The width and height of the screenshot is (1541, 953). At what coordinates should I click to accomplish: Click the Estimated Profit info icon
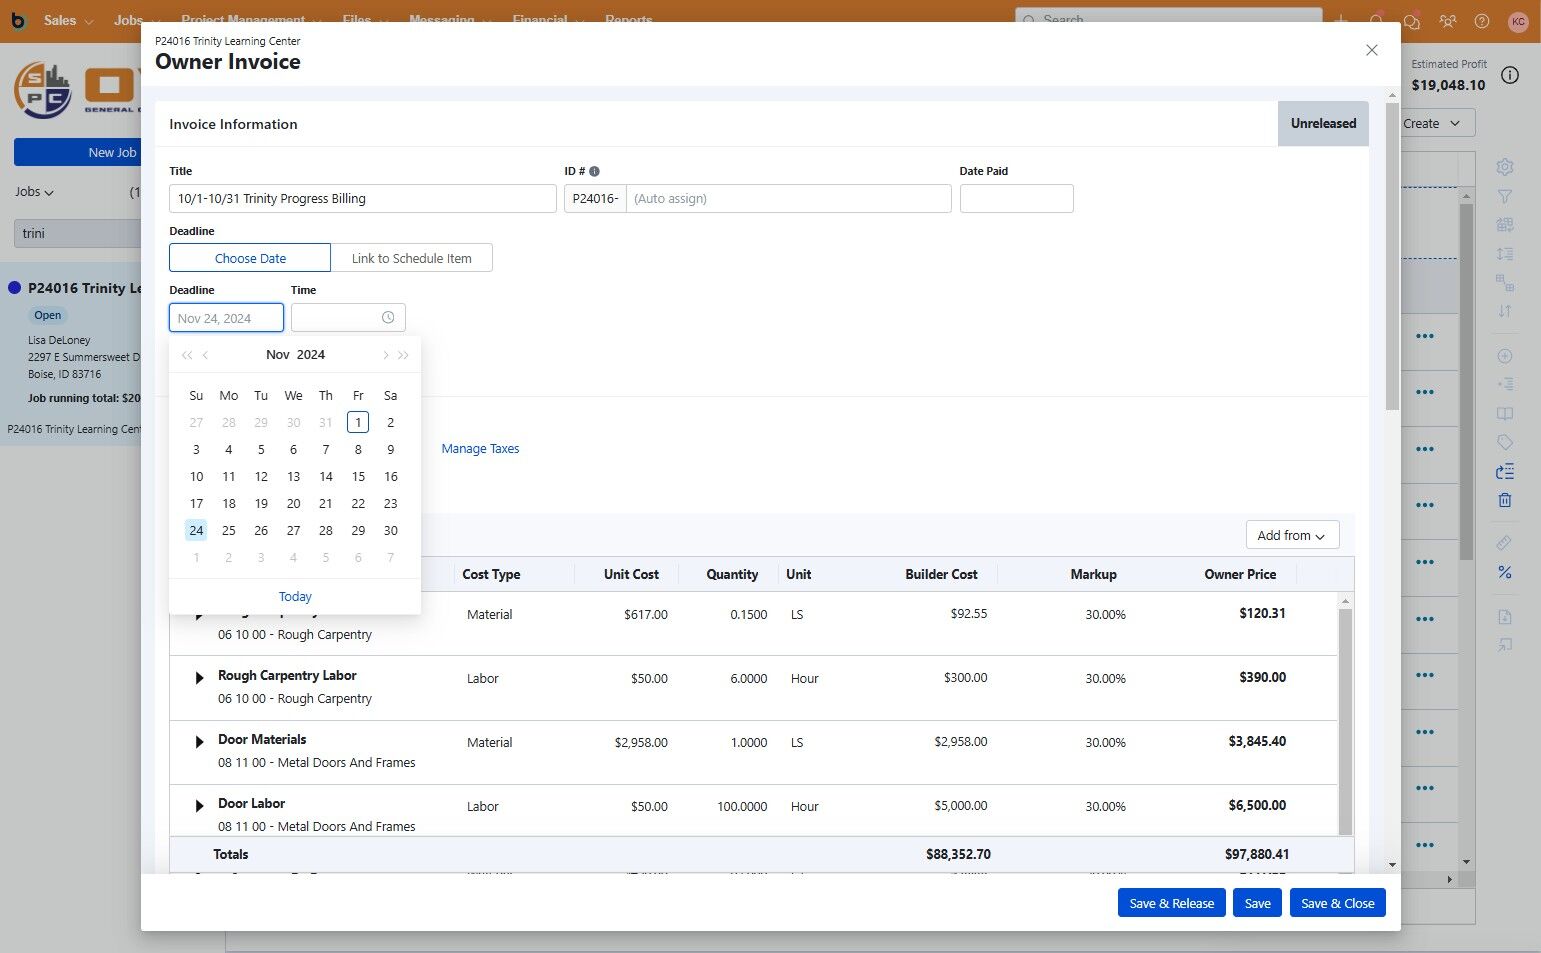click(1510, 76)
